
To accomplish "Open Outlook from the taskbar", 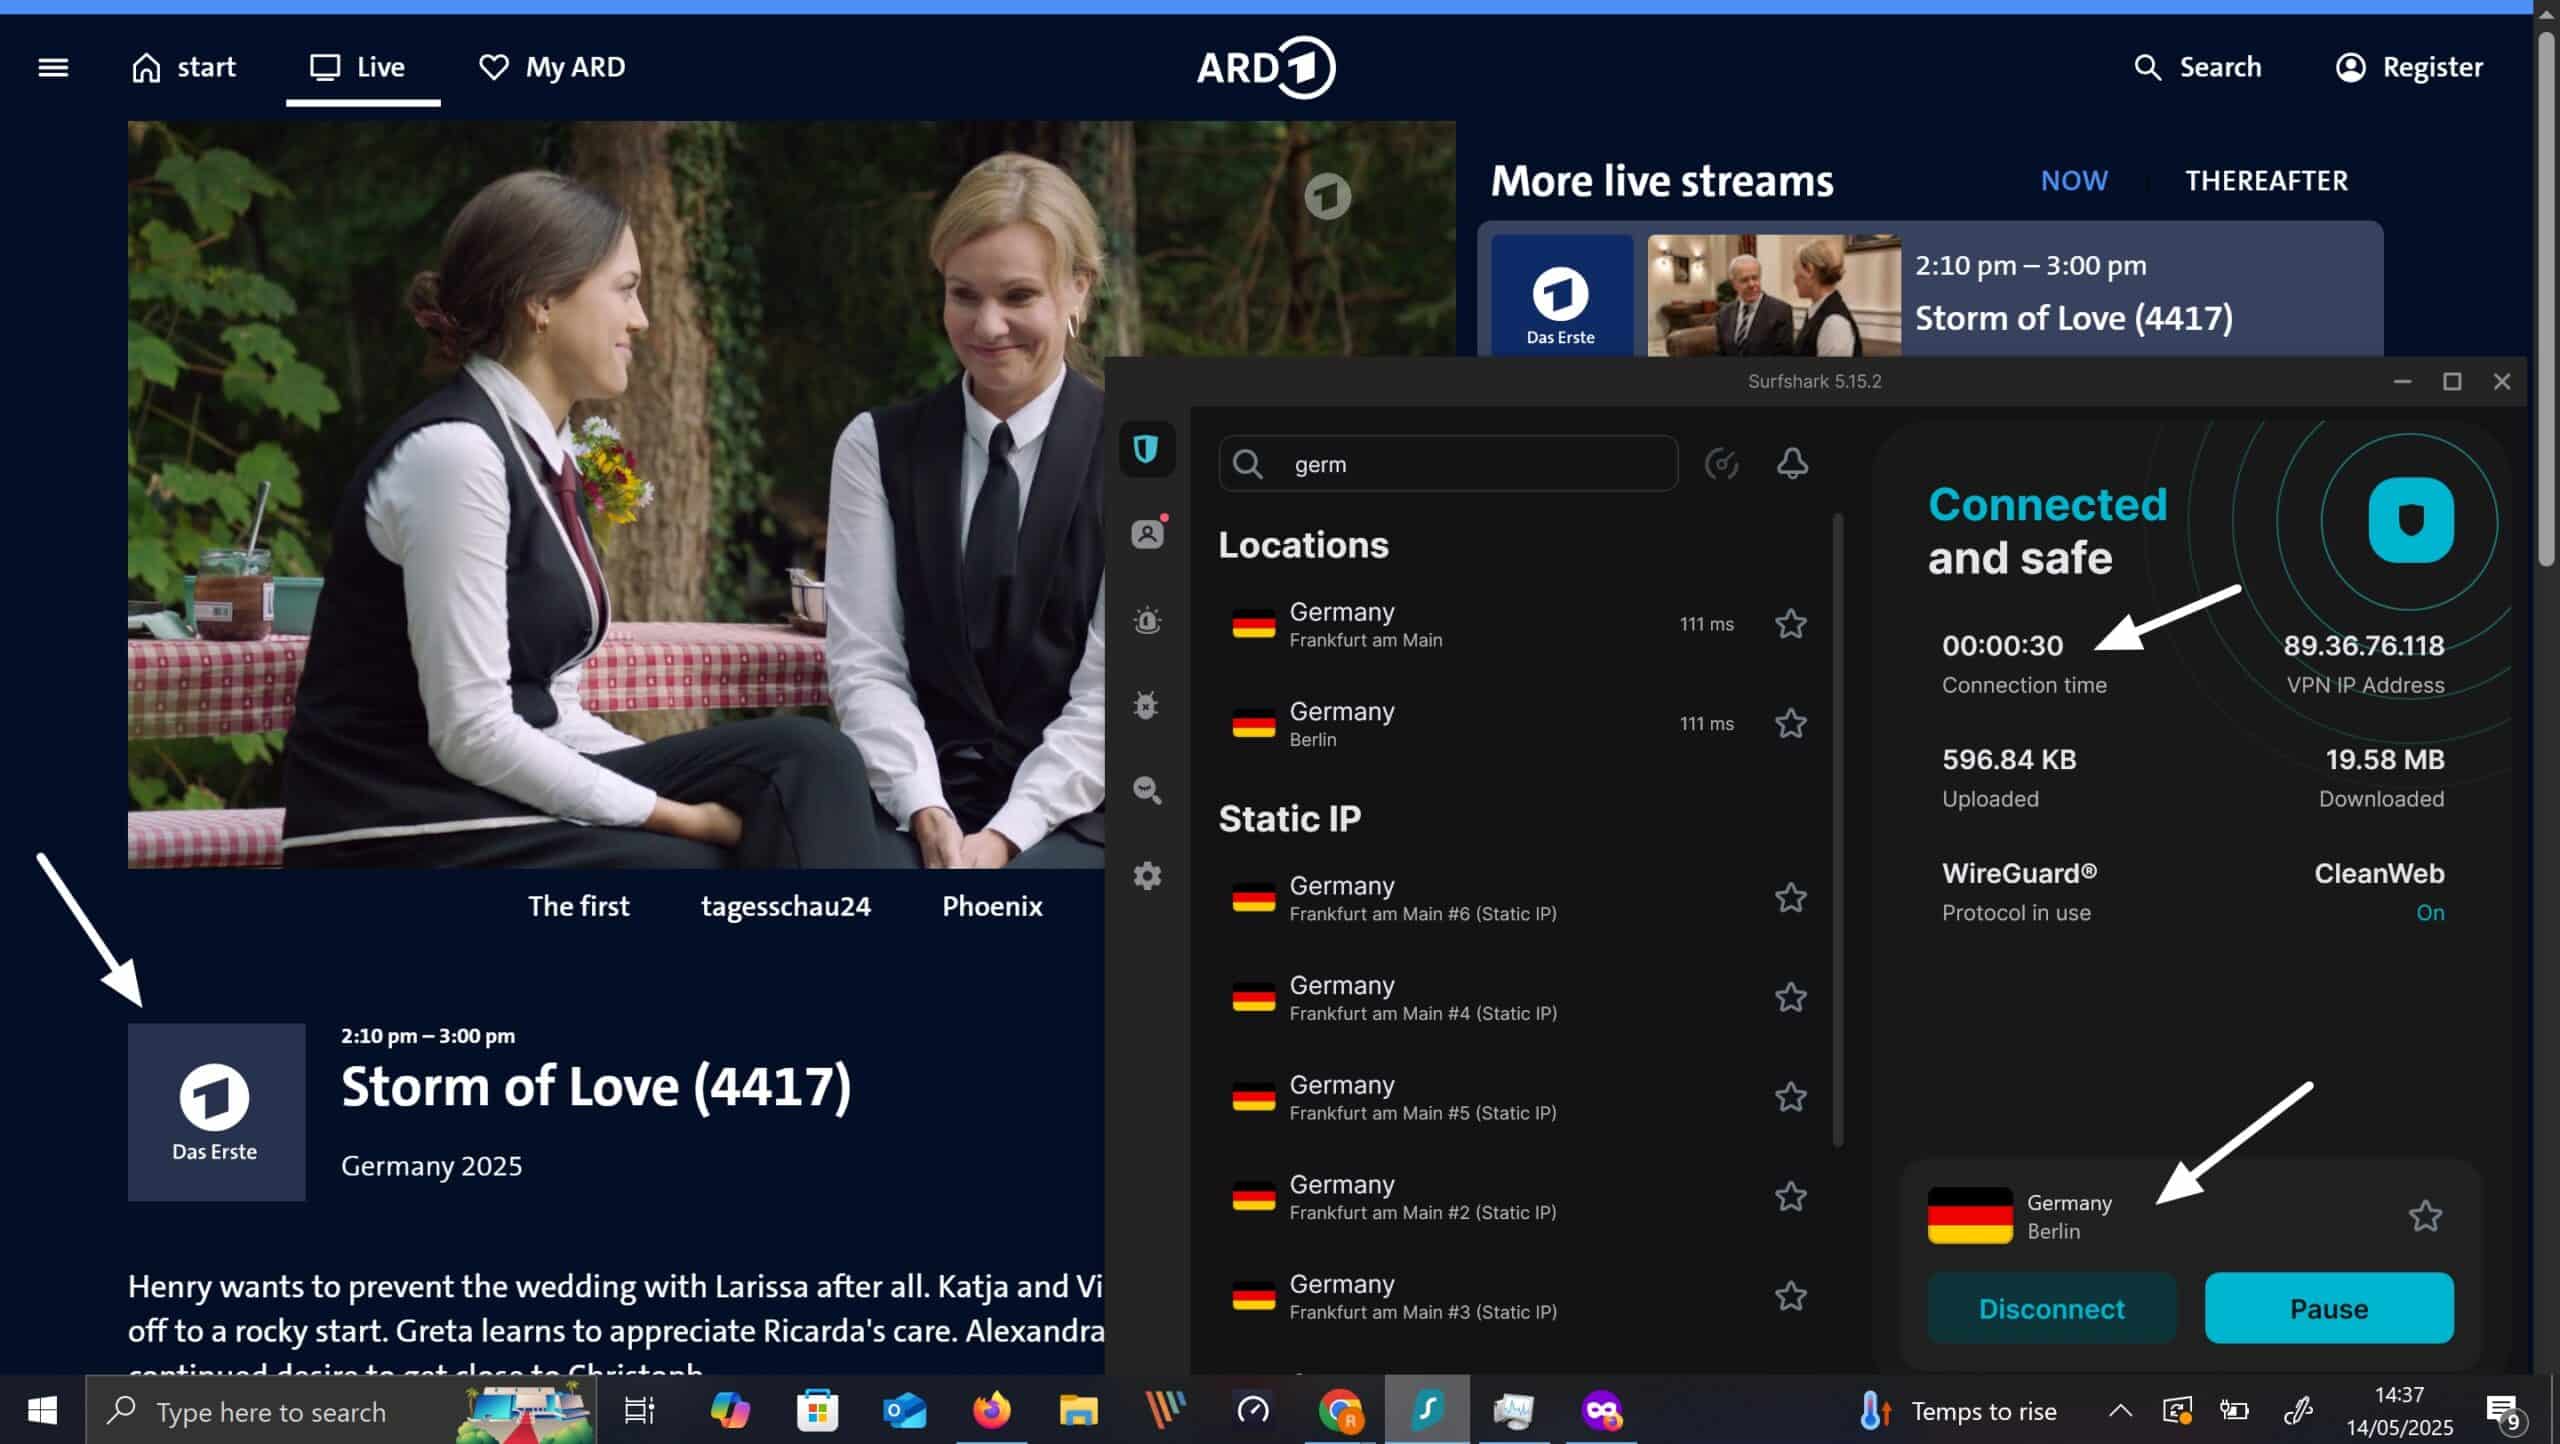I will 905,1411.
